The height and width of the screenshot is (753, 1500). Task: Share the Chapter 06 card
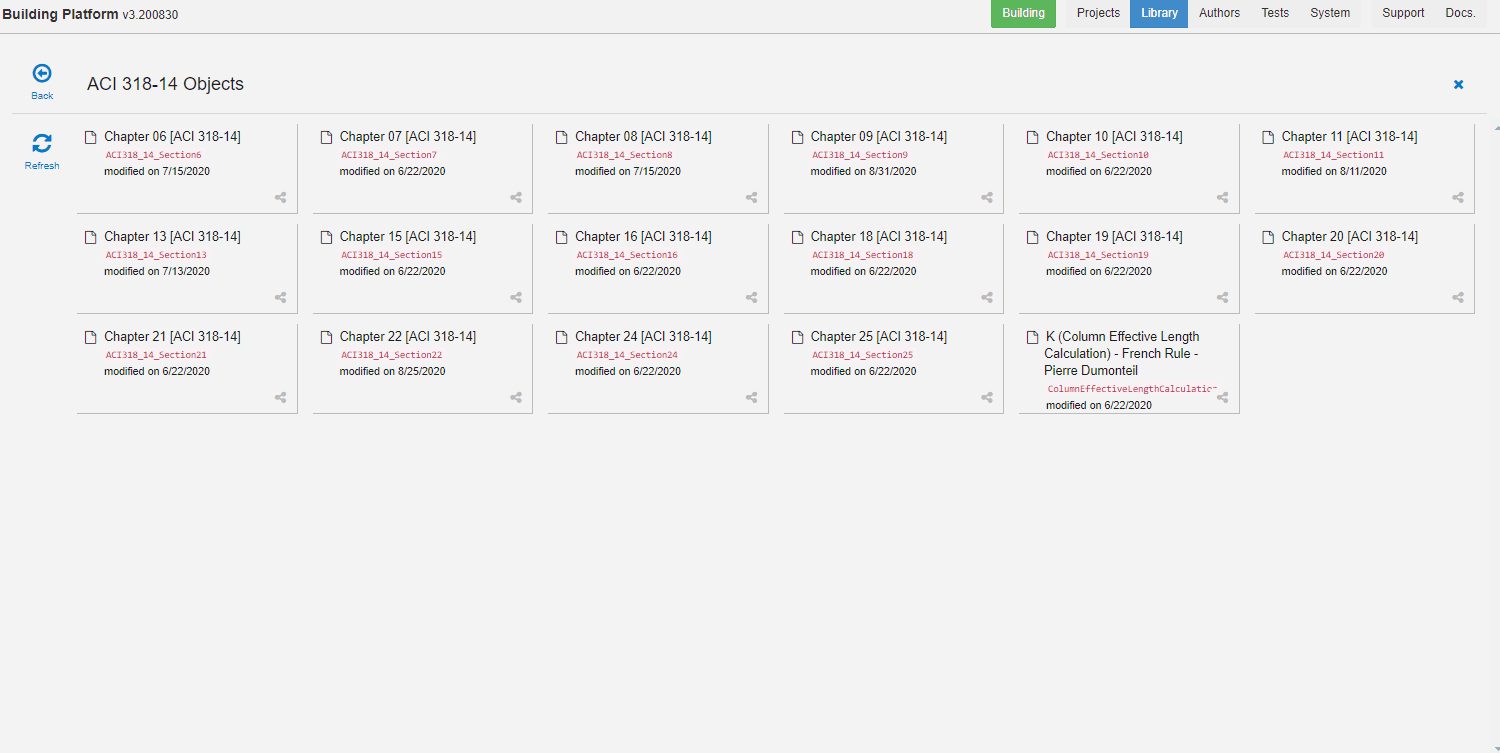tap(281, 198)
